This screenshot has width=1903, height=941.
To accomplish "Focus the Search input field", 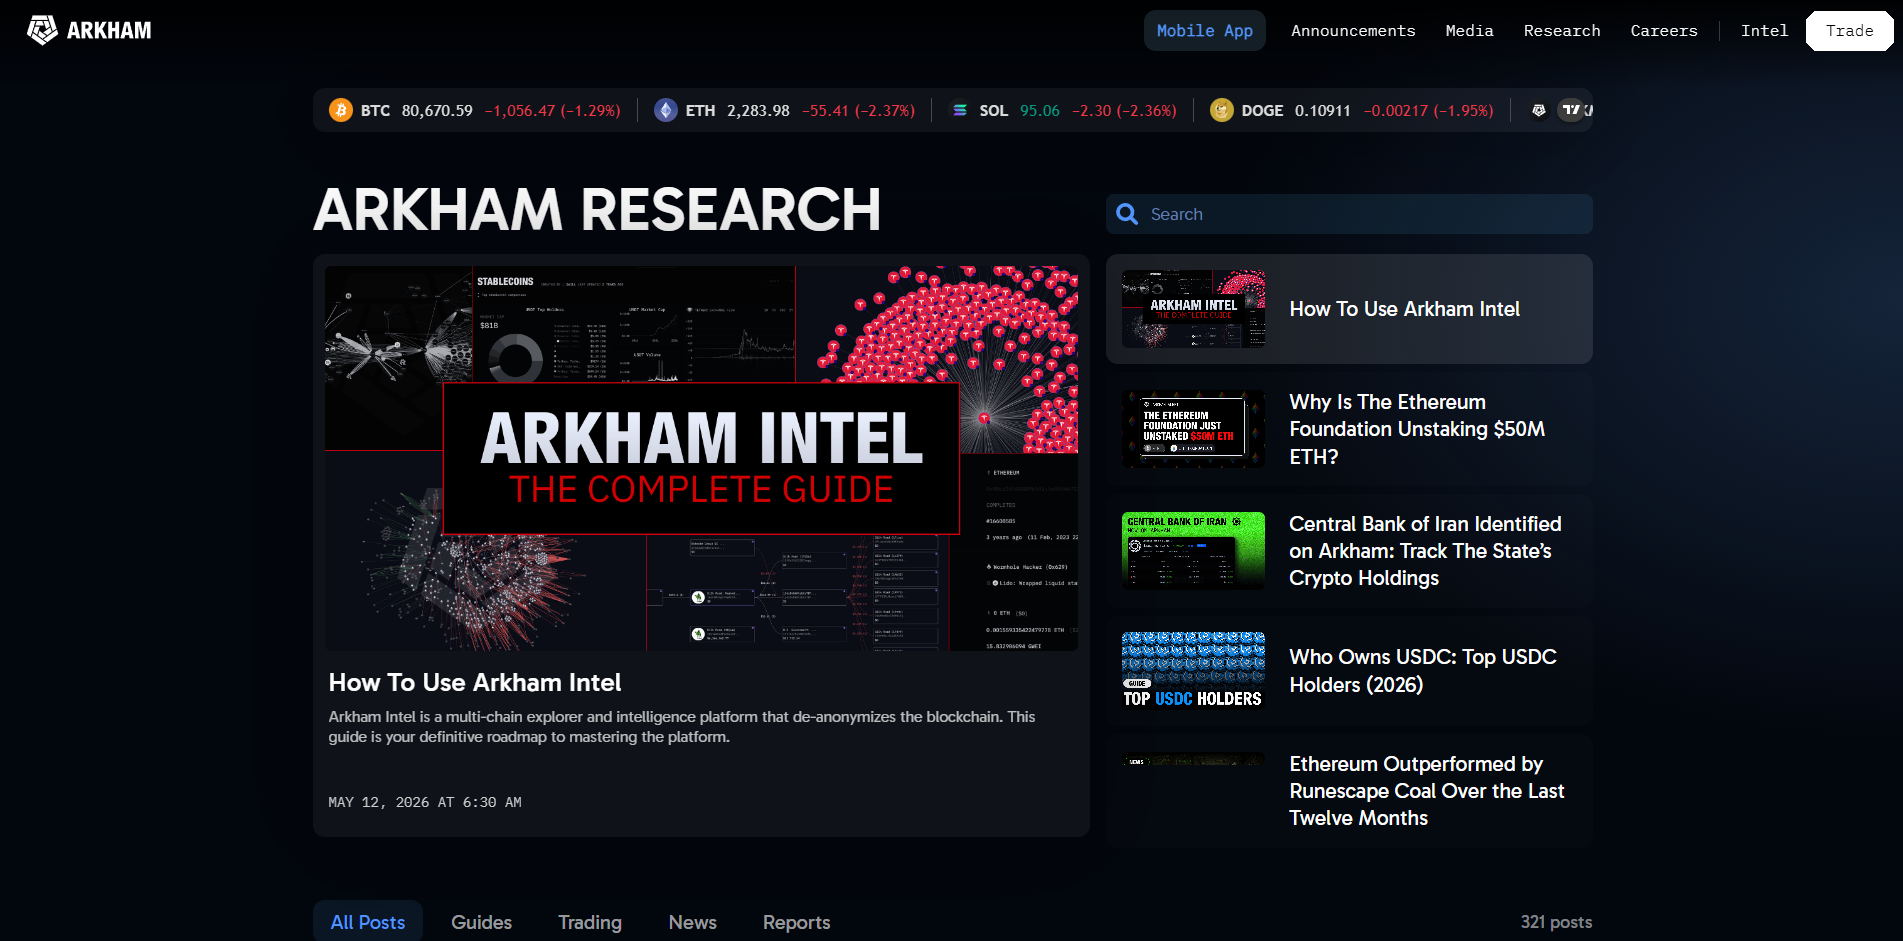I will click(x=1349, y=214).
